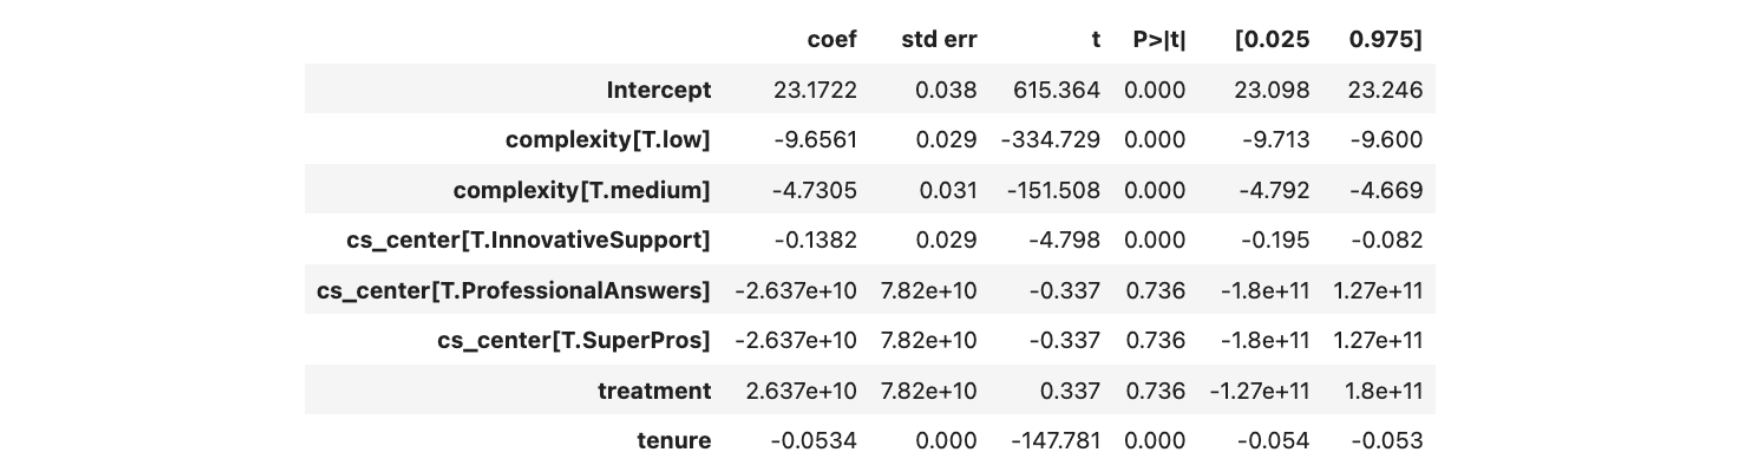Select the InnovativeSupport t value -4.798
Image resolution: width=1756 pixels, height=474 pixels.
point(1064,240)
